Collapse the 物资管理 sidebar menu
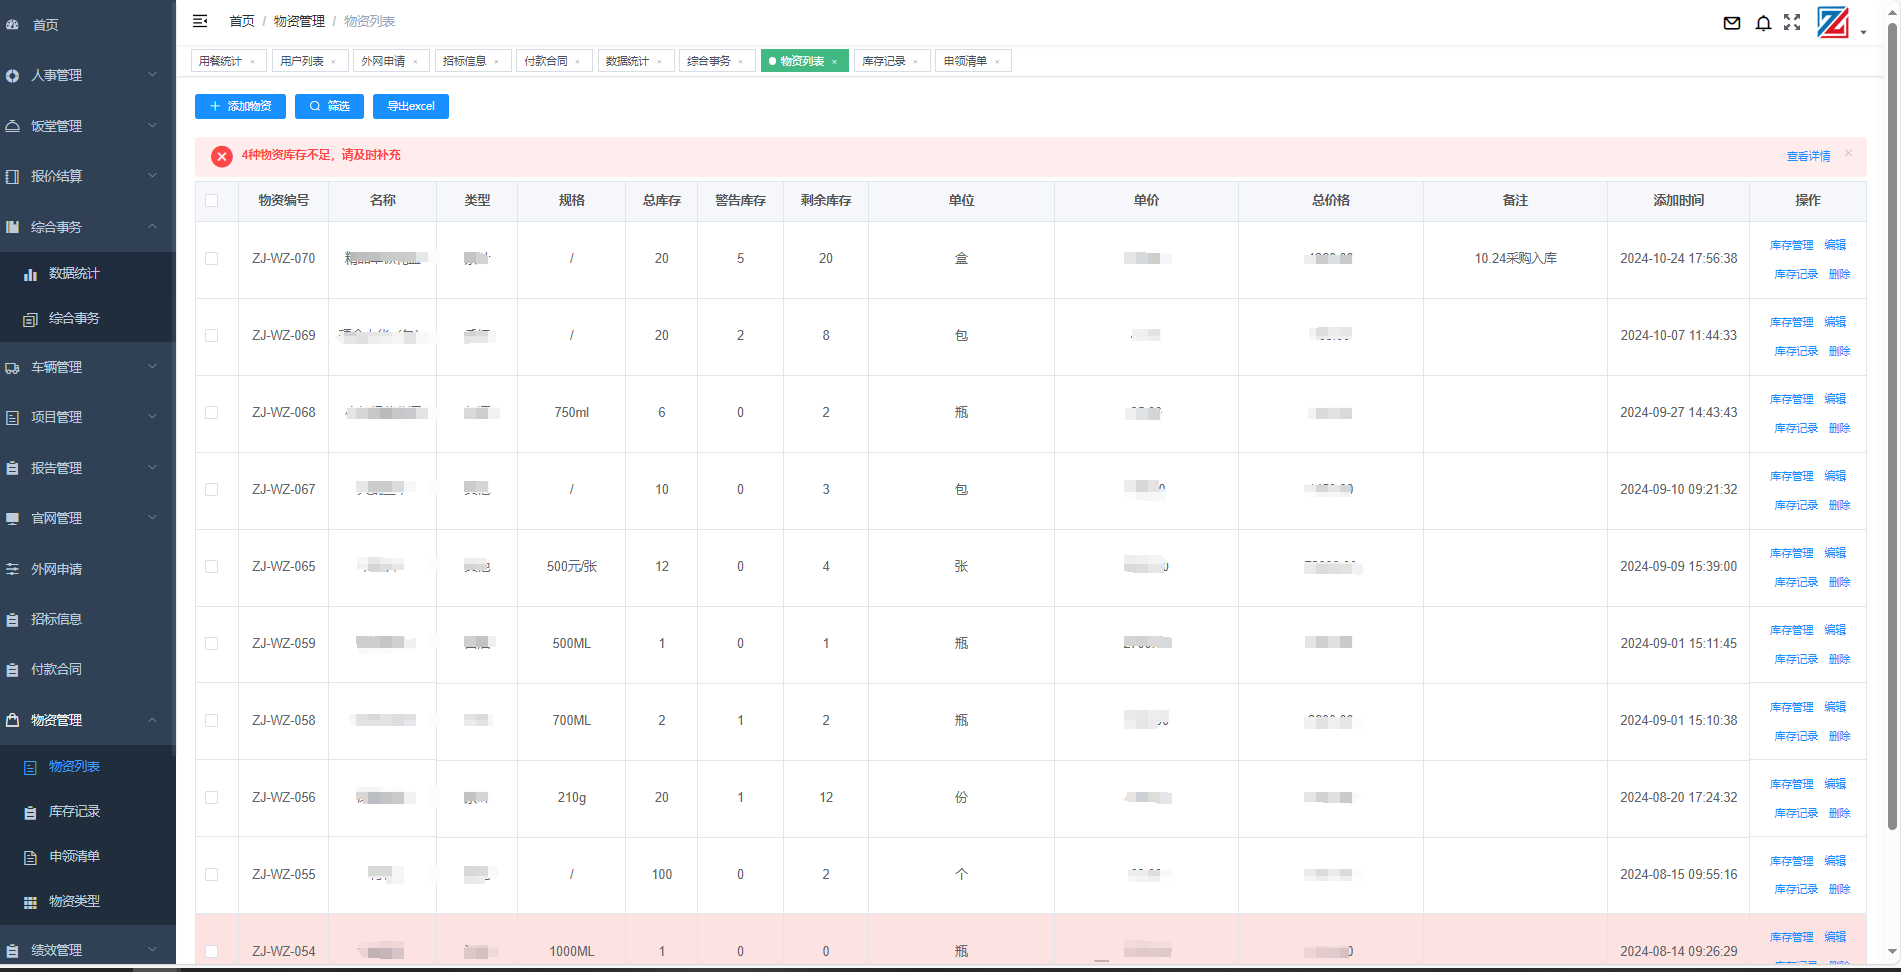 [80, 720]
